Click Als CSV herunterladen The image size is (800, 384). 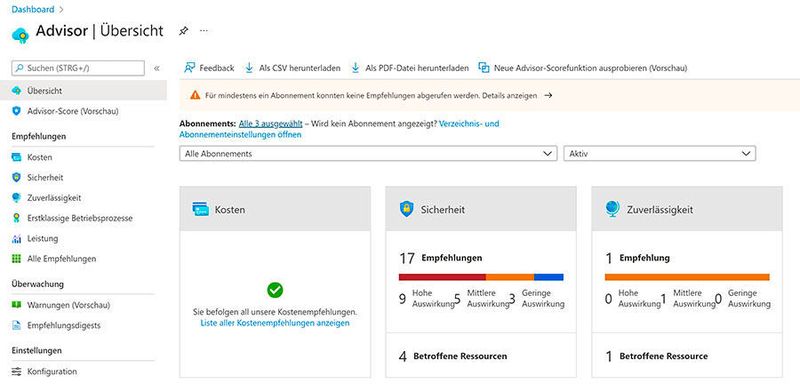tap(299, 68)
